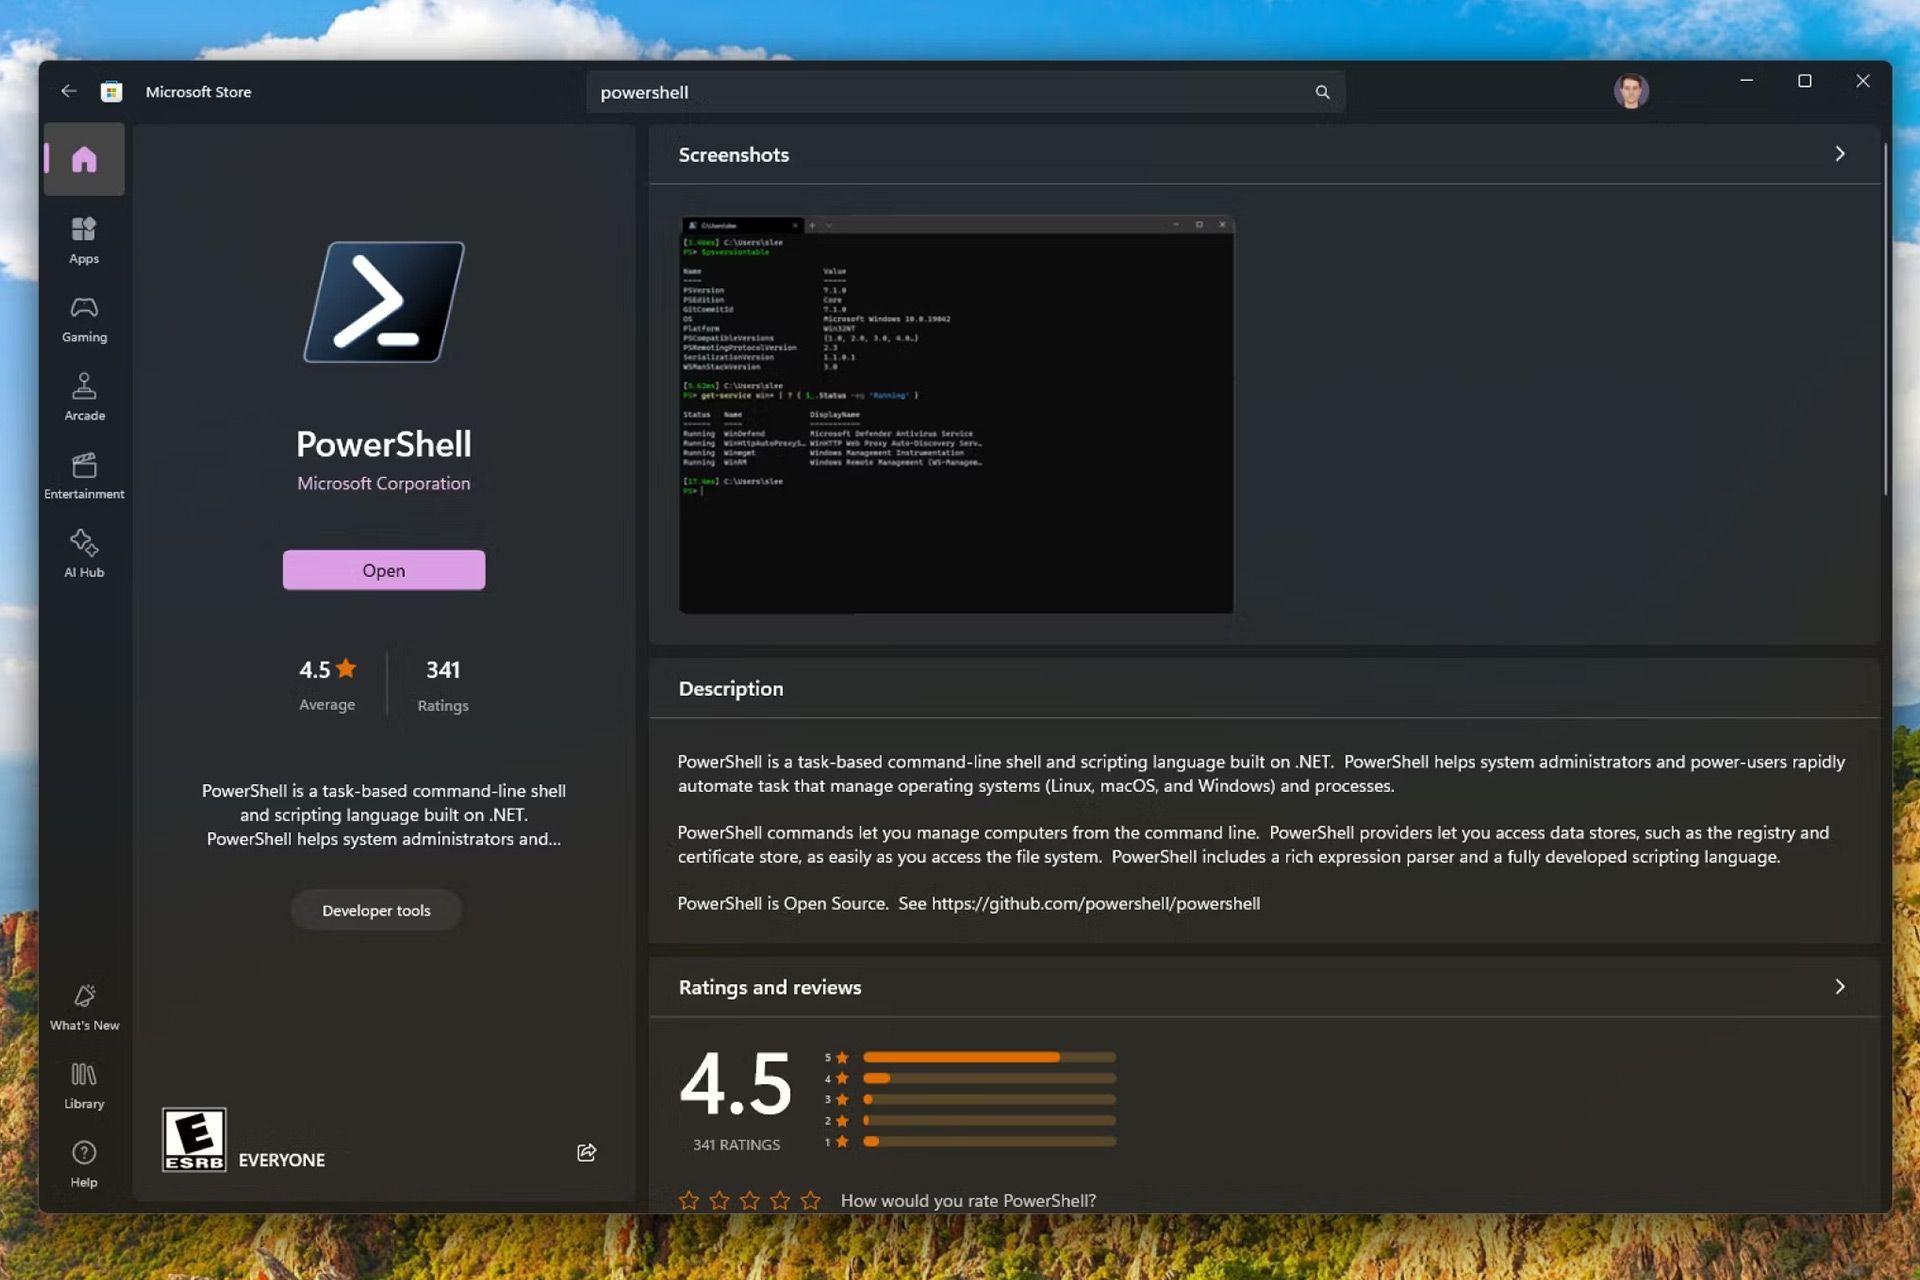Open the Gaming section
Viewport: 1920px width, 1280px height.
pos(84,319)
